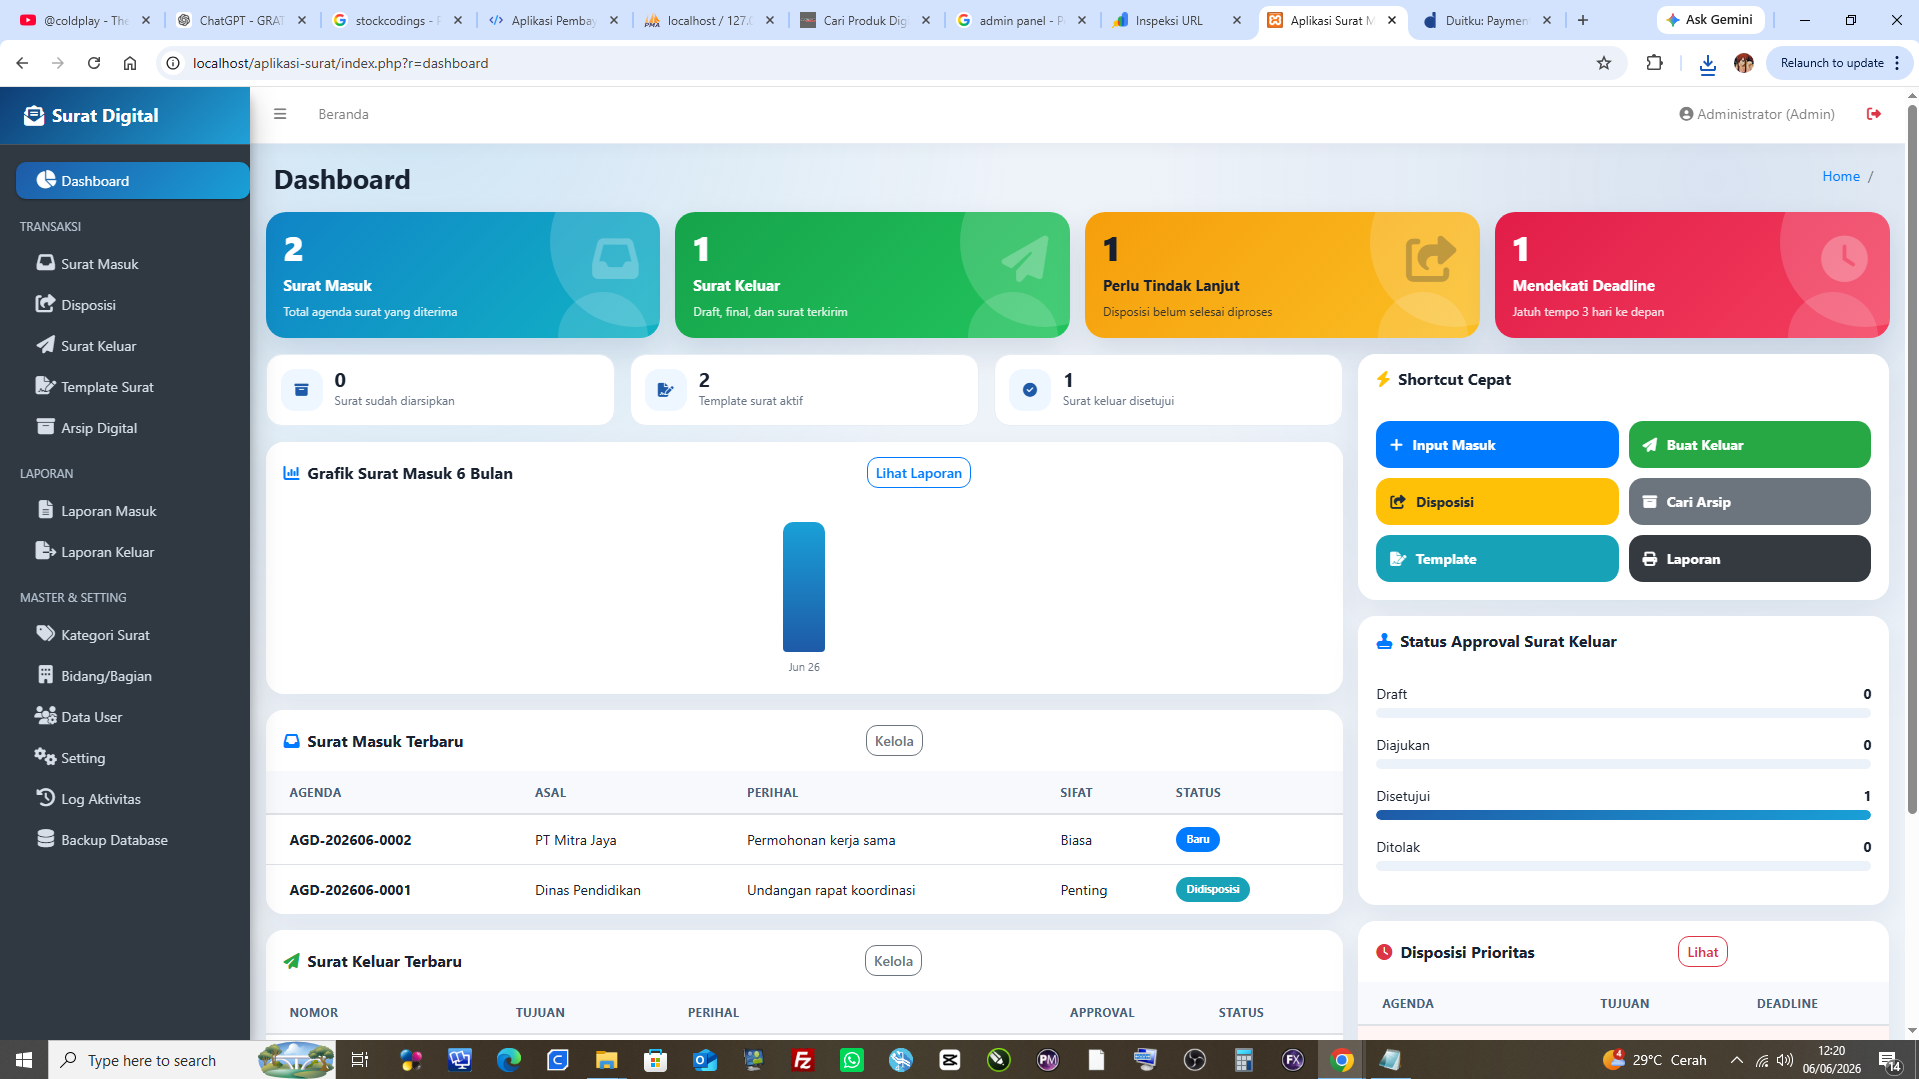This screenshot has height=1079, width=1919.
Task: Open FileZilla from the taskbar
Action: [802, 1060]
